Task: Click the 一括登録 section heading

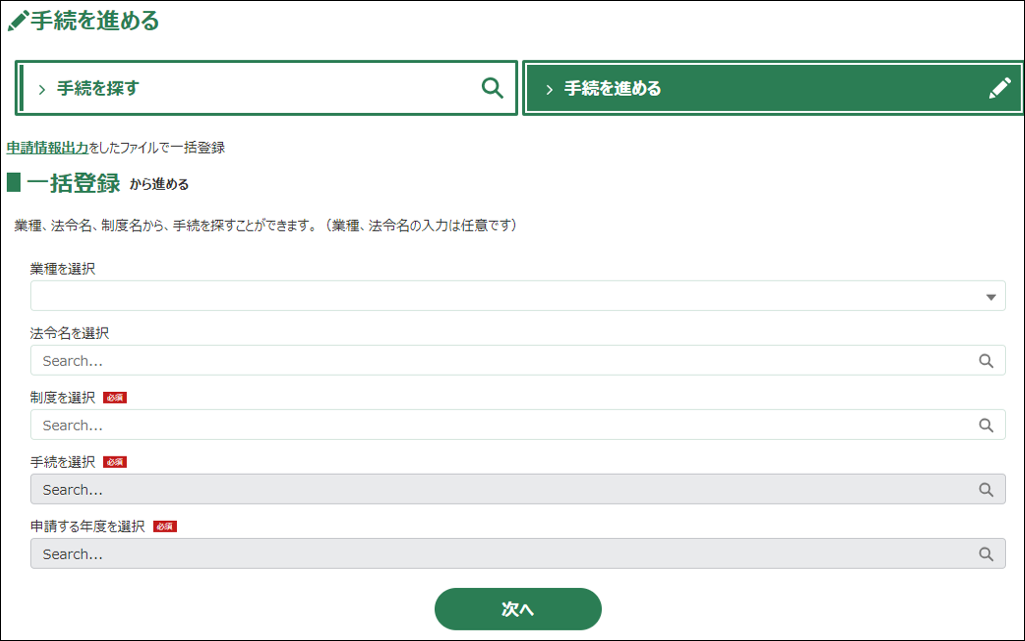Action: [x=74, y=183]
